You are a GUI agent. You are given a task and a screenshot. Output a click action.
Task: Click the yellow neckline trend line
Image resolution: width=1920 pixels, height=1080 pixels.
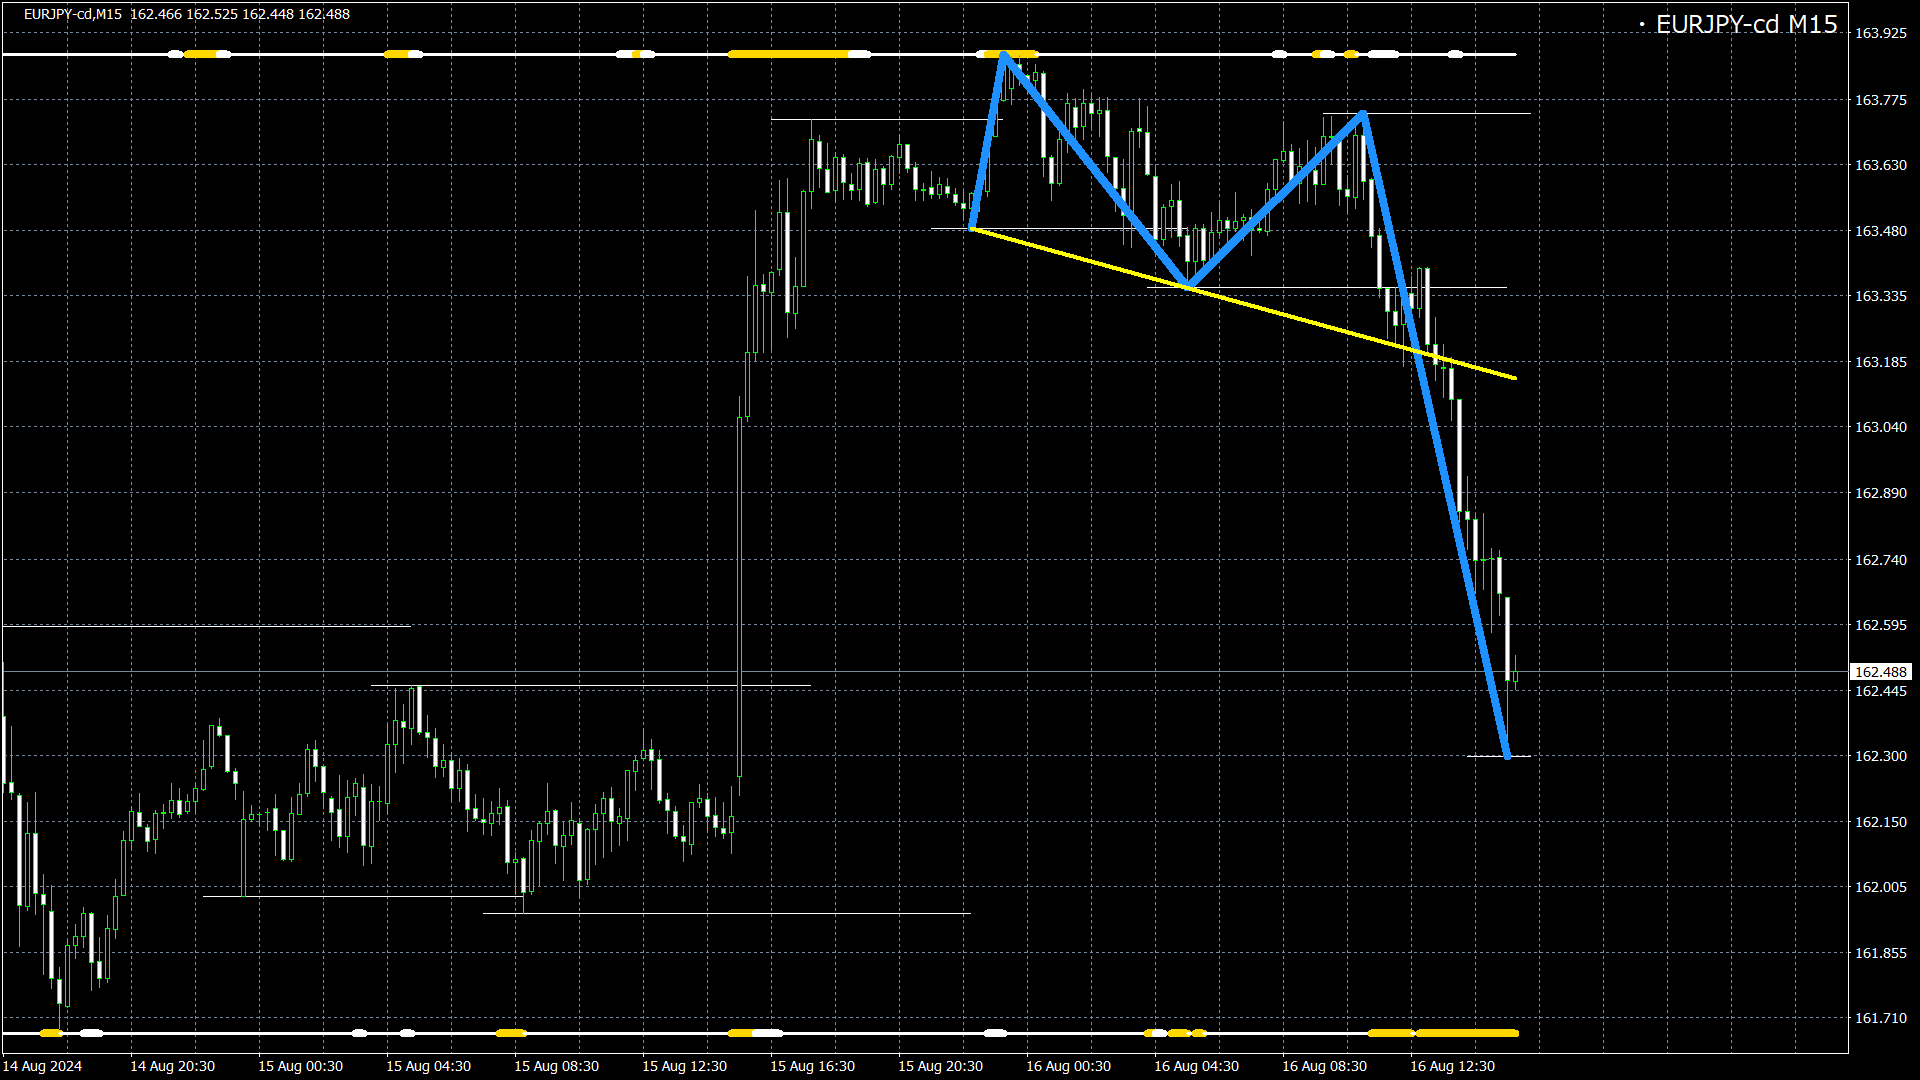[x=1300, y=319]
